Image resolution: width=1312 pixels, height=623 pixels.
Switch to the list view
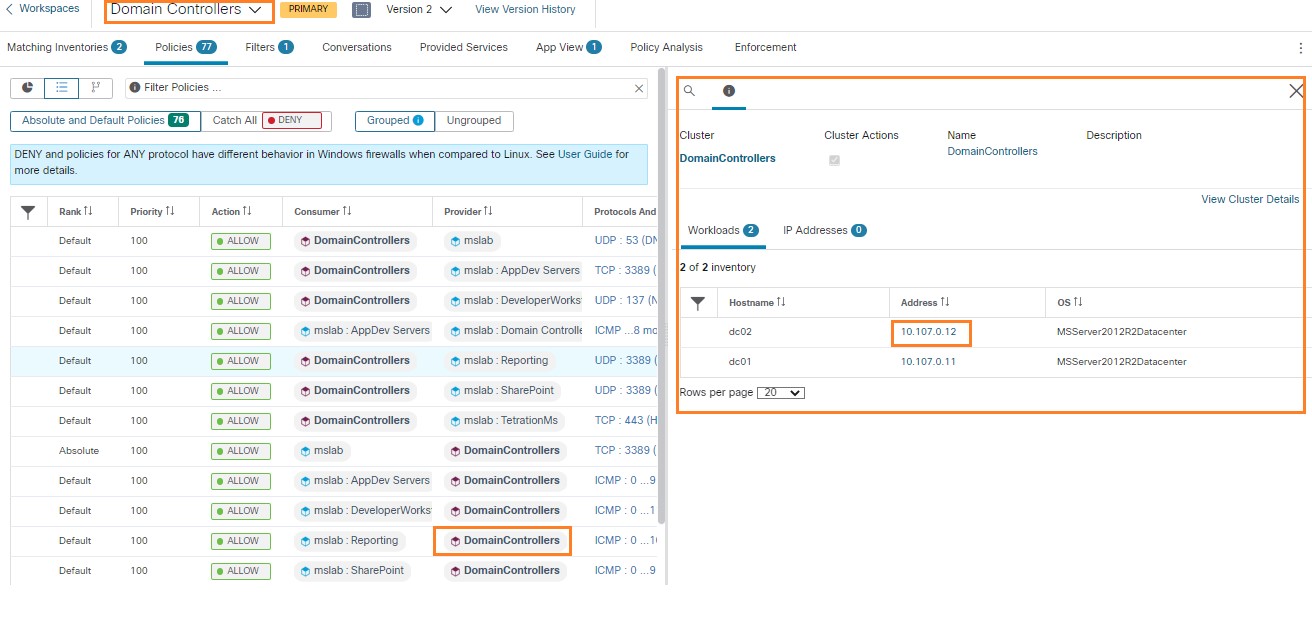pyautogui.click(x=61, y=88)
